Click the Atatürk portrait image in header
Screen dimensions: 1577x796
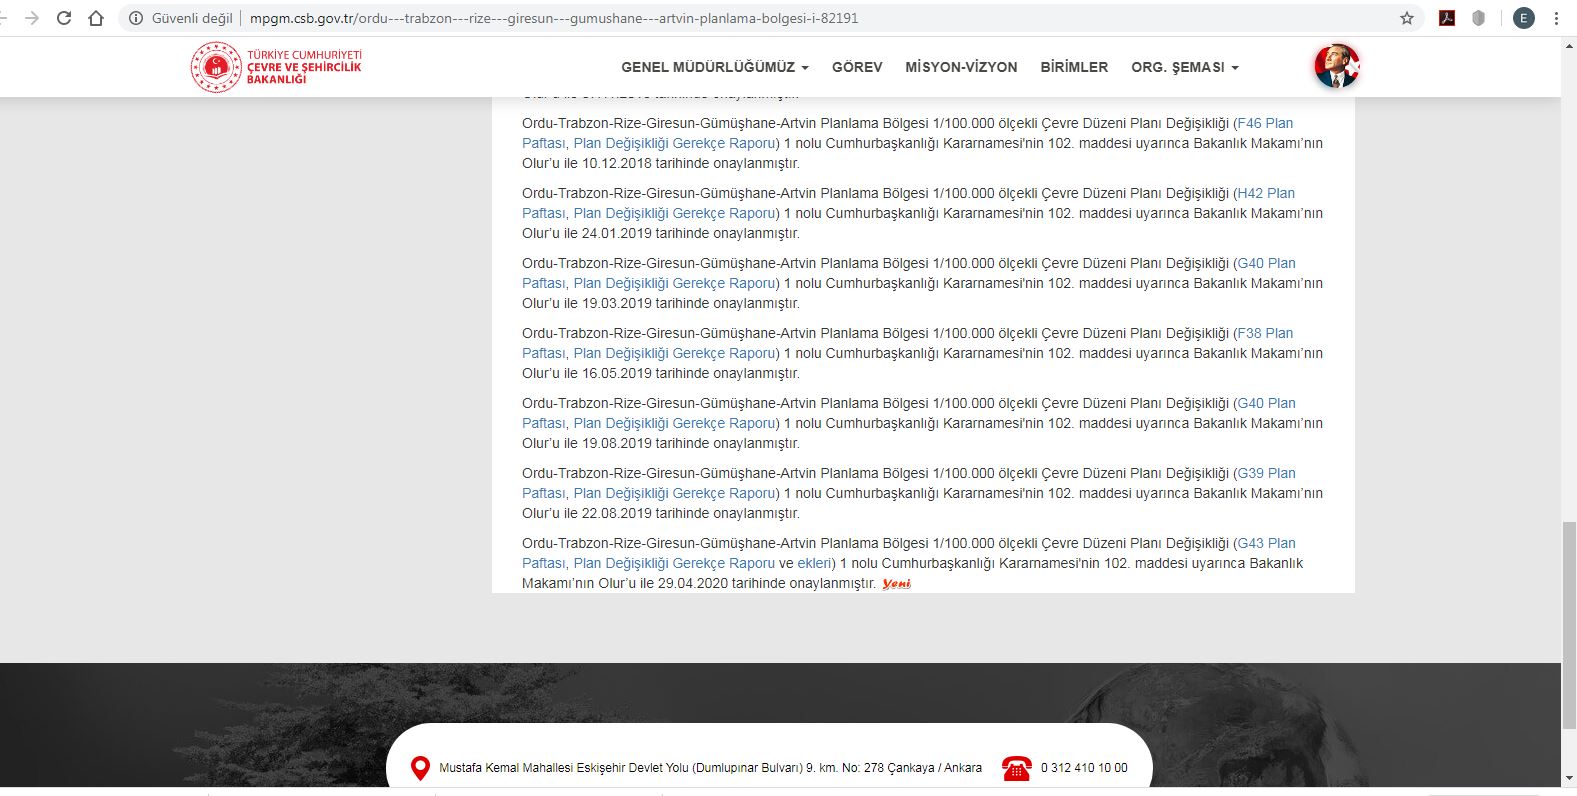(x=1337, y=66)
